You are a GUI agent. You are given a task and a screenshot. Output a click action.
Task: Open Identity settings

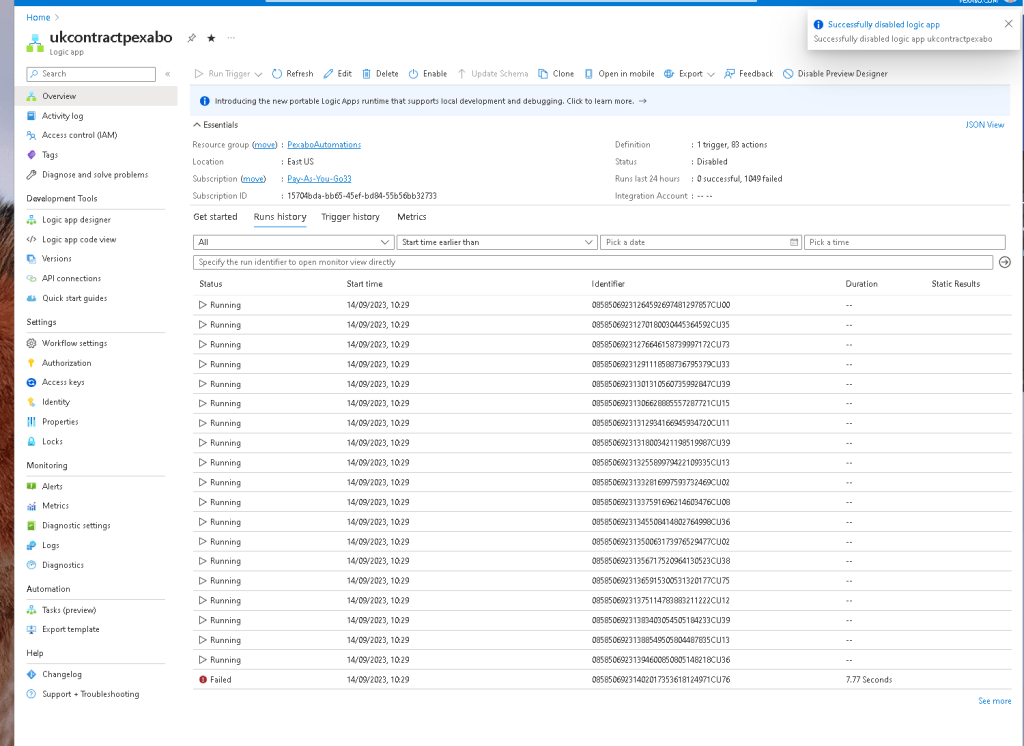coord(56,402)
